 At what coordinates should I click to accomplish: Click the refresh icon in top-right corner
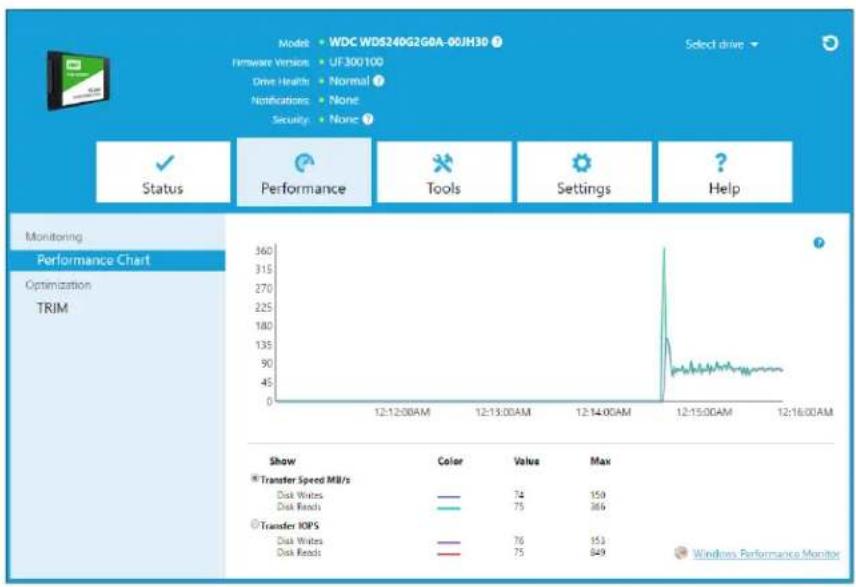point(830,43)
